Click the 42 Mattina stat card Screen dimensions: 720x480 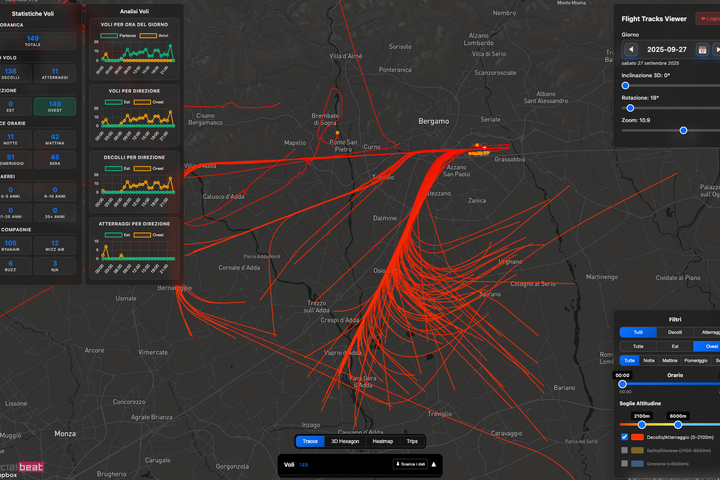(x=55, y=139)
